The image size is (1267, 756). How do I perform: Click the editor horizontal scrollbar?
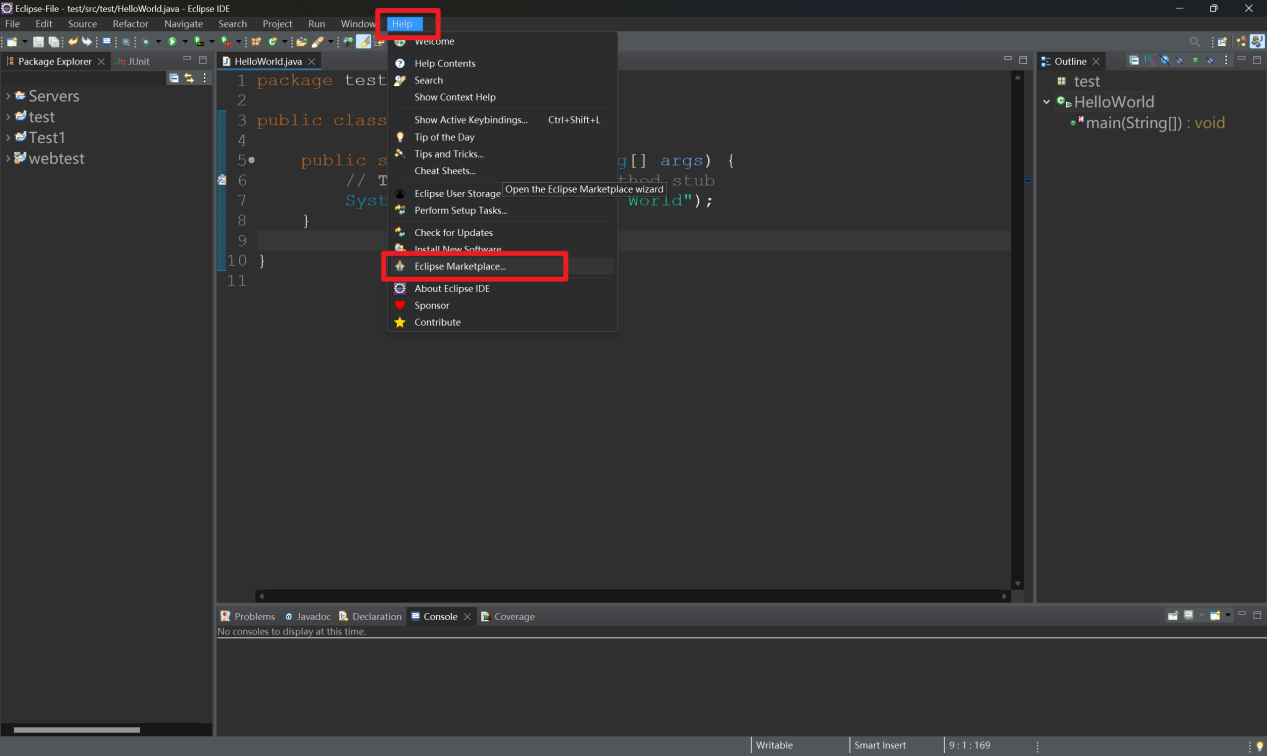point(632,596)
